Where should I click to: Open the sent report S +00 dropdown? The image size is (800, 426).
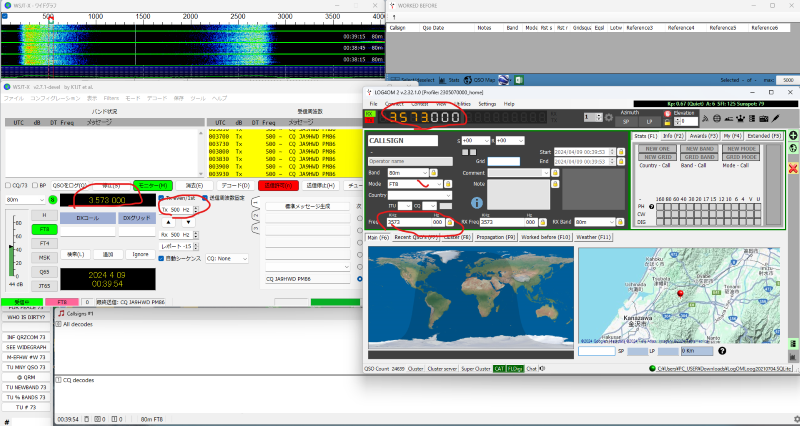[475, 140]
